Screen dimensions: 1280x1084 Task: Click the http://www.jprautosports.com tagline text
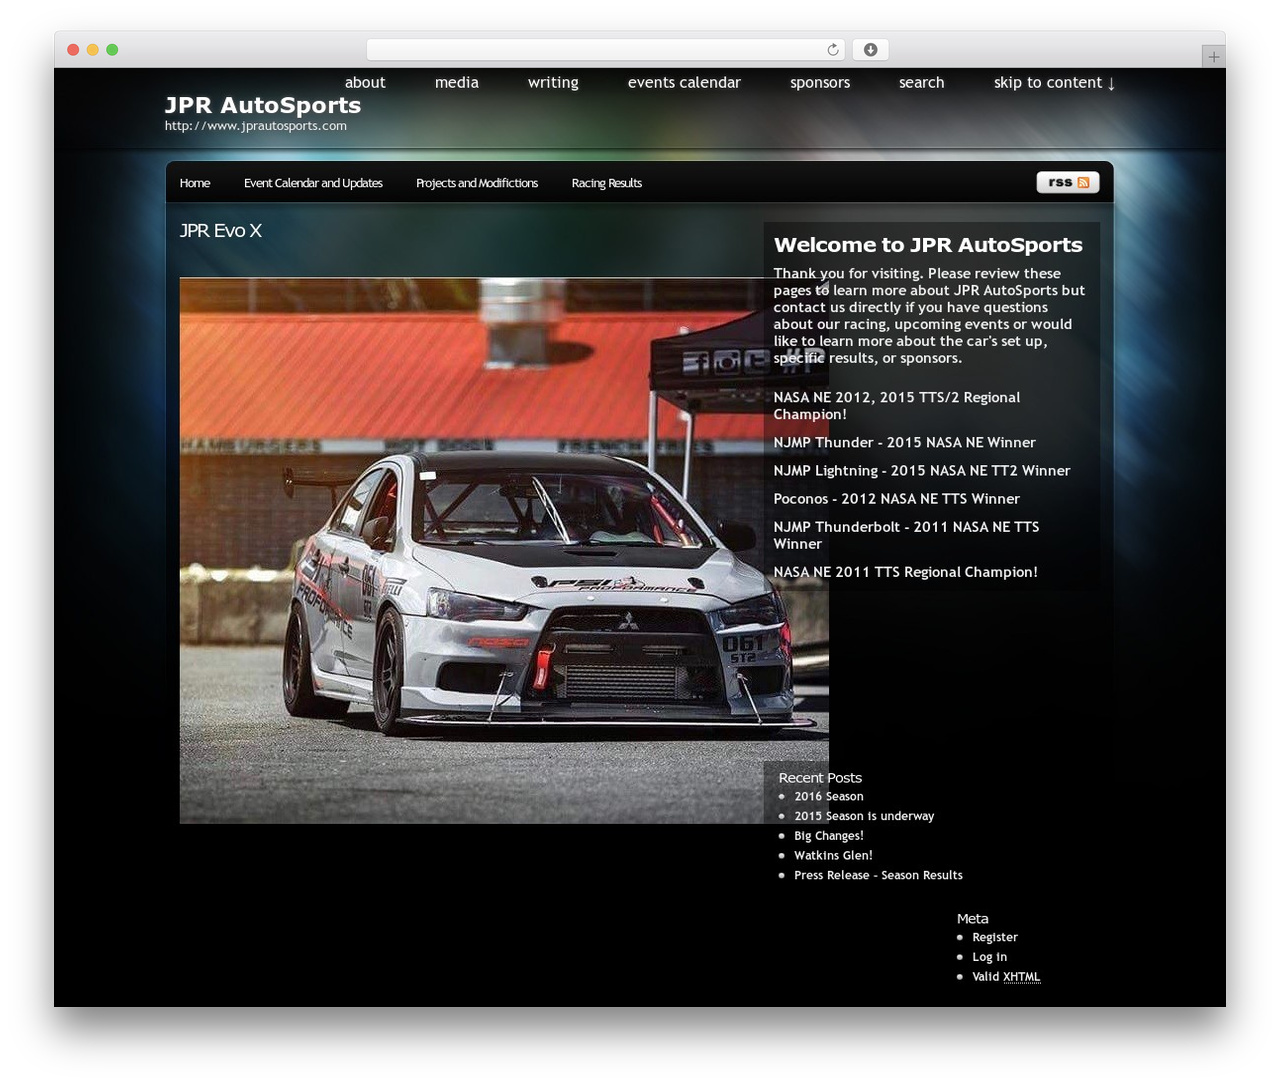(256, 126)
